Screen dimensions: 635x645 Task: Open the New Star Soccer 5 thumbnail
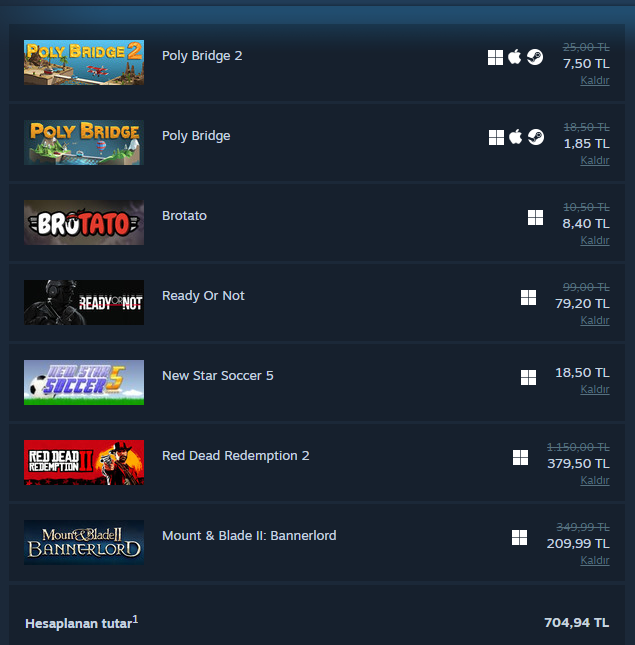pyautogui.click(x=84, y=383)
